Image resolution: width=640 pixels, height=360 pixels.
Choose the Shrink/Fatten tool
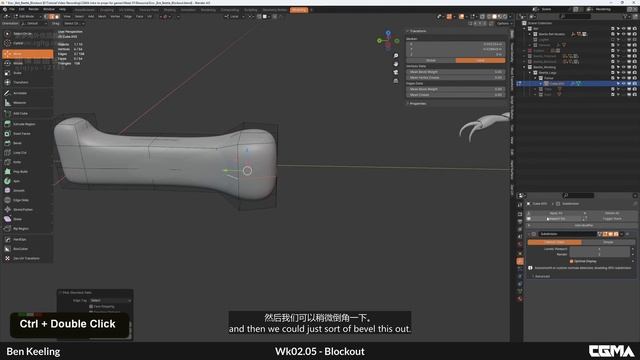[27, 210]
